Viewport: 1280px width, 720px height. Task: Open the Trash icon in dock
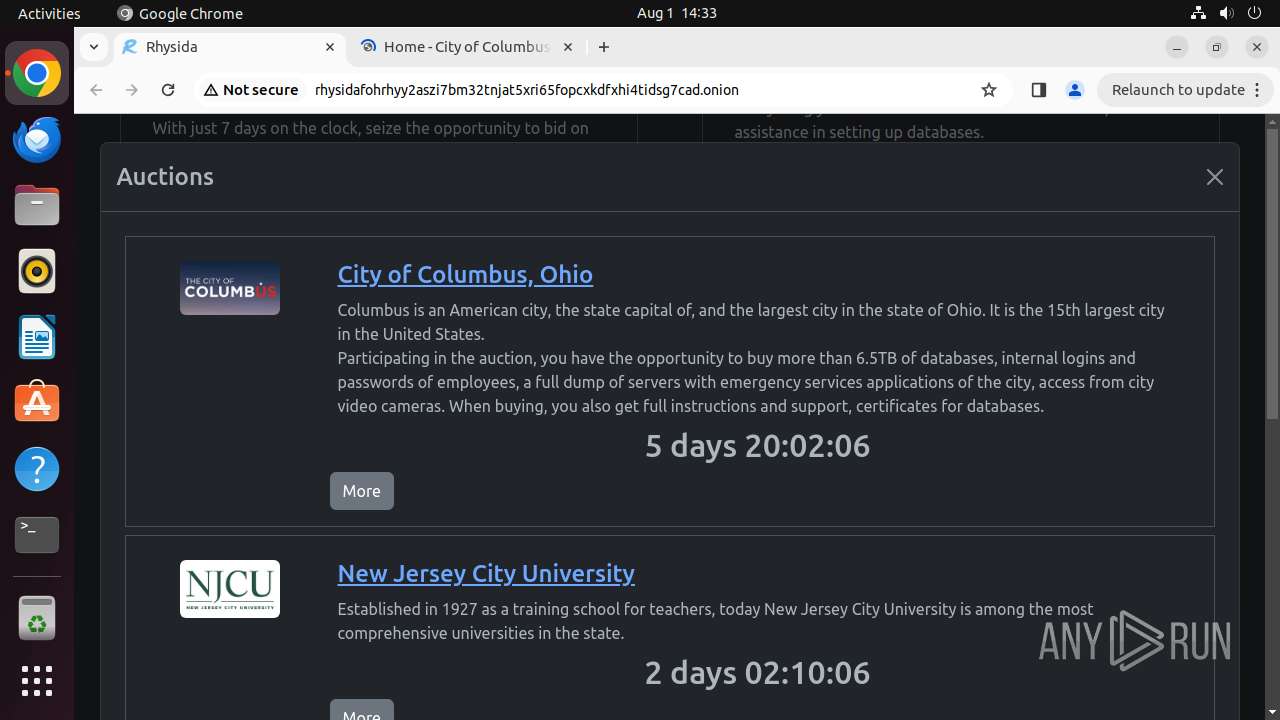(x=37, y=618)
